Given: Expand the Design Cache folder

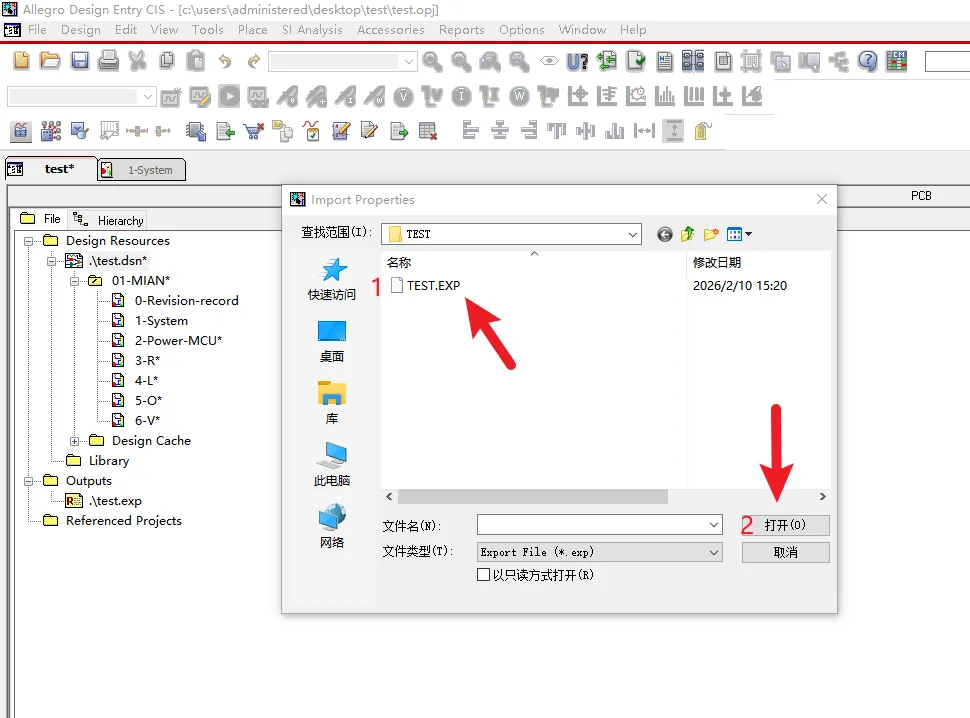Looking at the screenshot, I should pos(74,442).
